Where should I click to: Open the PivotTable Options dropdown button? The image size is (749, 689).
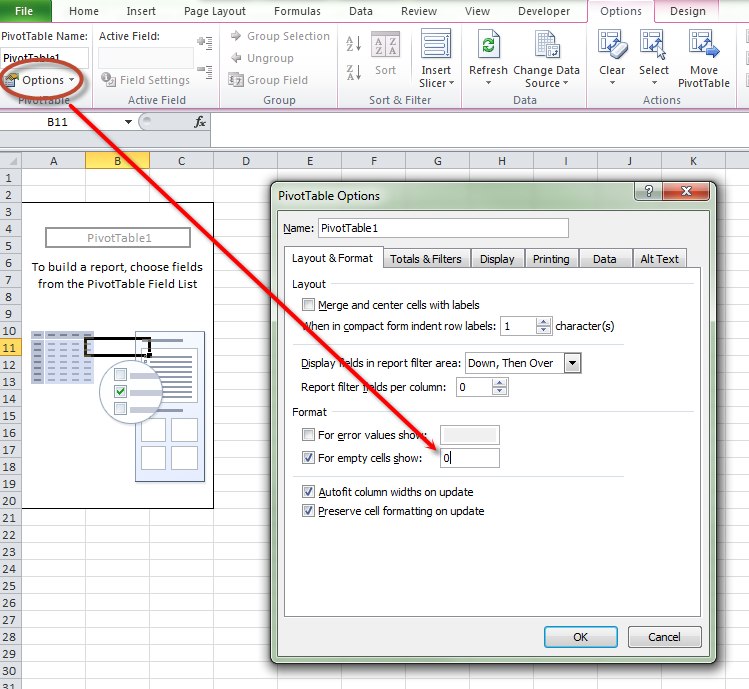point(41,80)
